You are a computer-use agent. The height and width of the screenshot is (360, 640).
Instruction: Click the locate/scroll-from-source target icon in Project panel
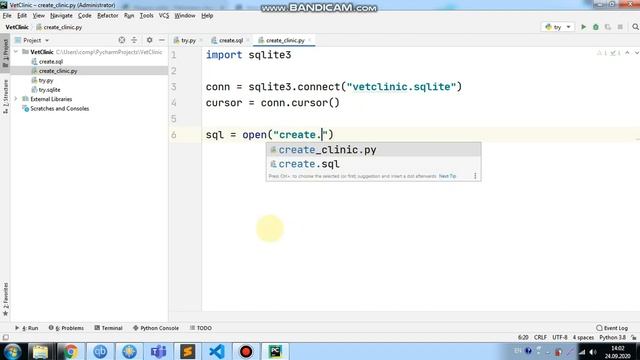(x=122, y=40)
